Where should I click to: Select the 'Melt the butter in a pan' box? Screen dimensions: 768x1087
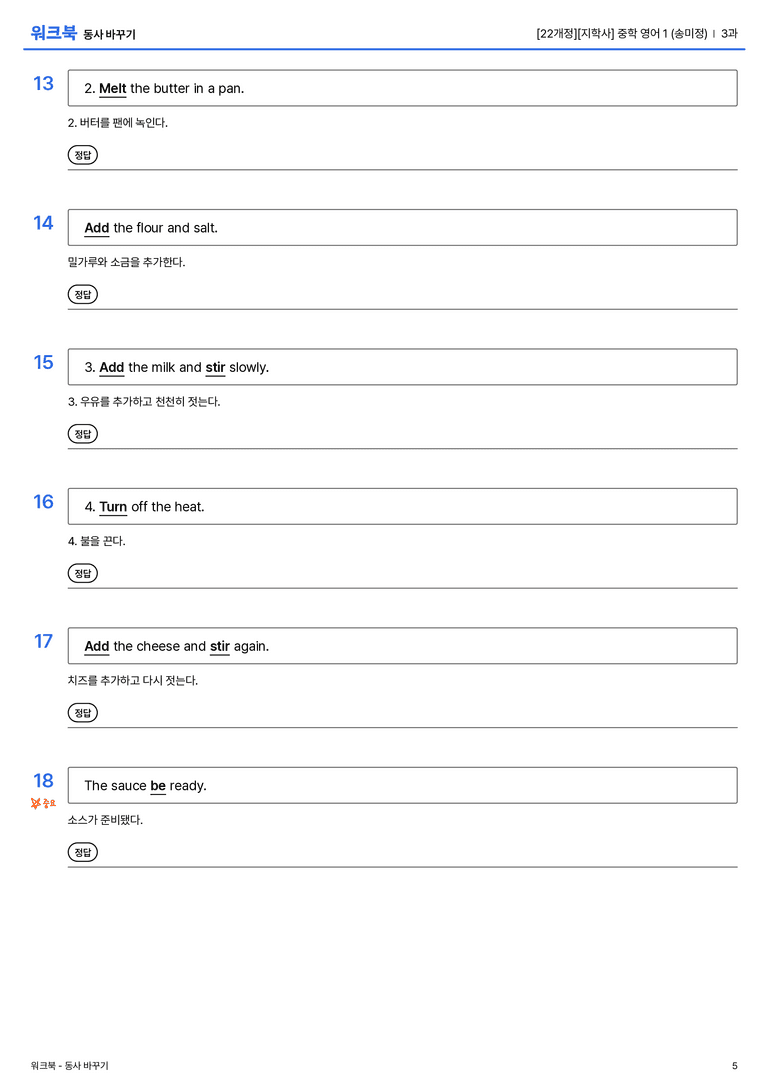[x=403, y=88]
